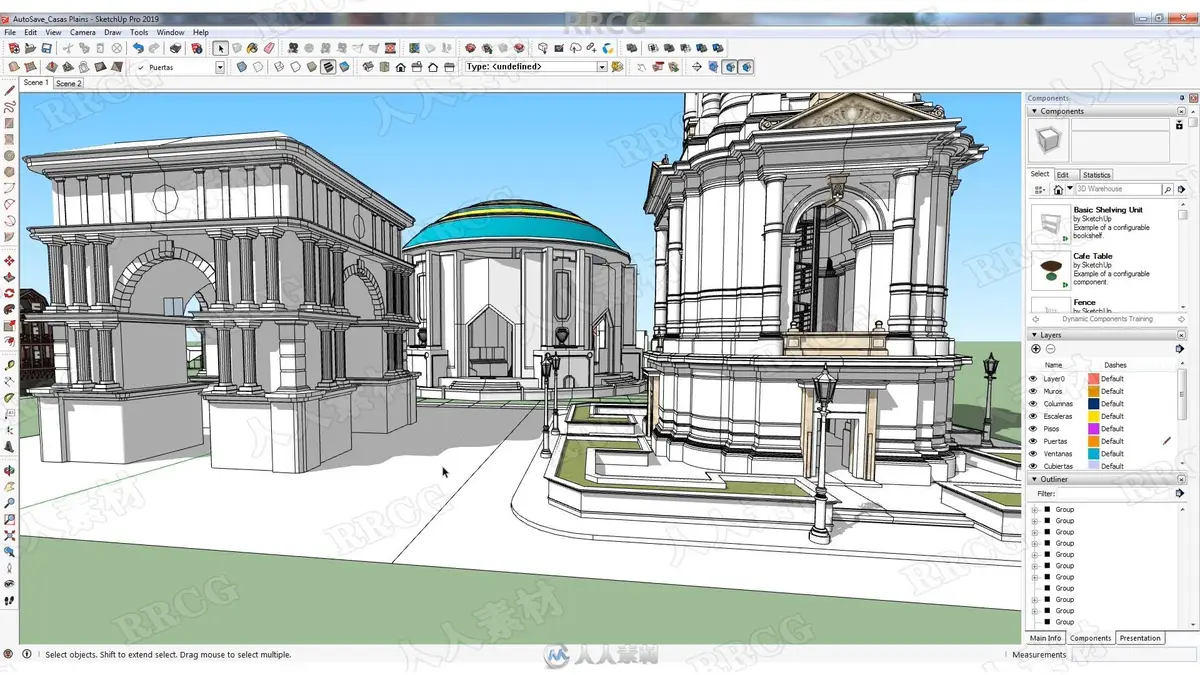Screen dimensions: 1200x675
Task: Open the Tools menu
Action: [139, 32]
